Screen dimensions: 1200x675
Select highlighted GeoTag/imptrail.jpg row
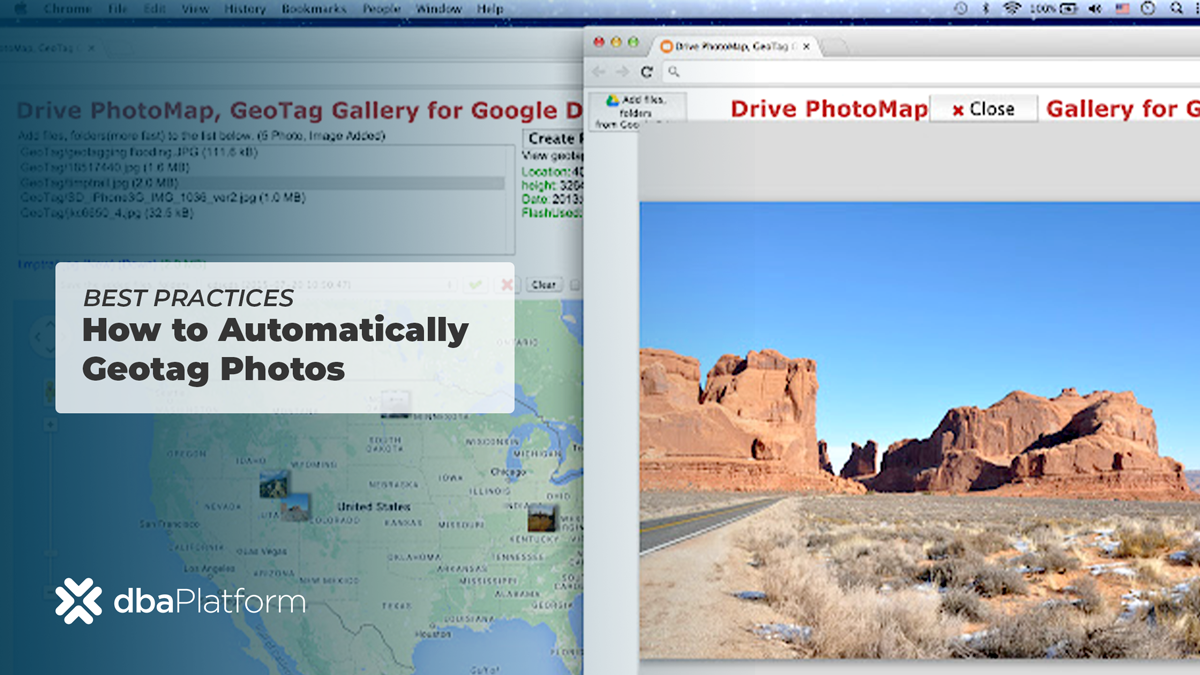point(262,183)
